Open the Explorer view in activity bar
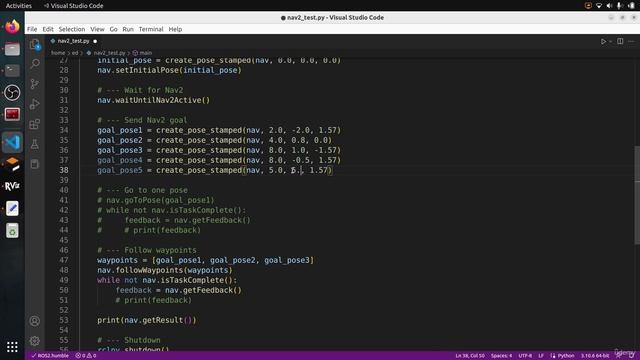This screenshot has width=640, height=360. point(35,44)
